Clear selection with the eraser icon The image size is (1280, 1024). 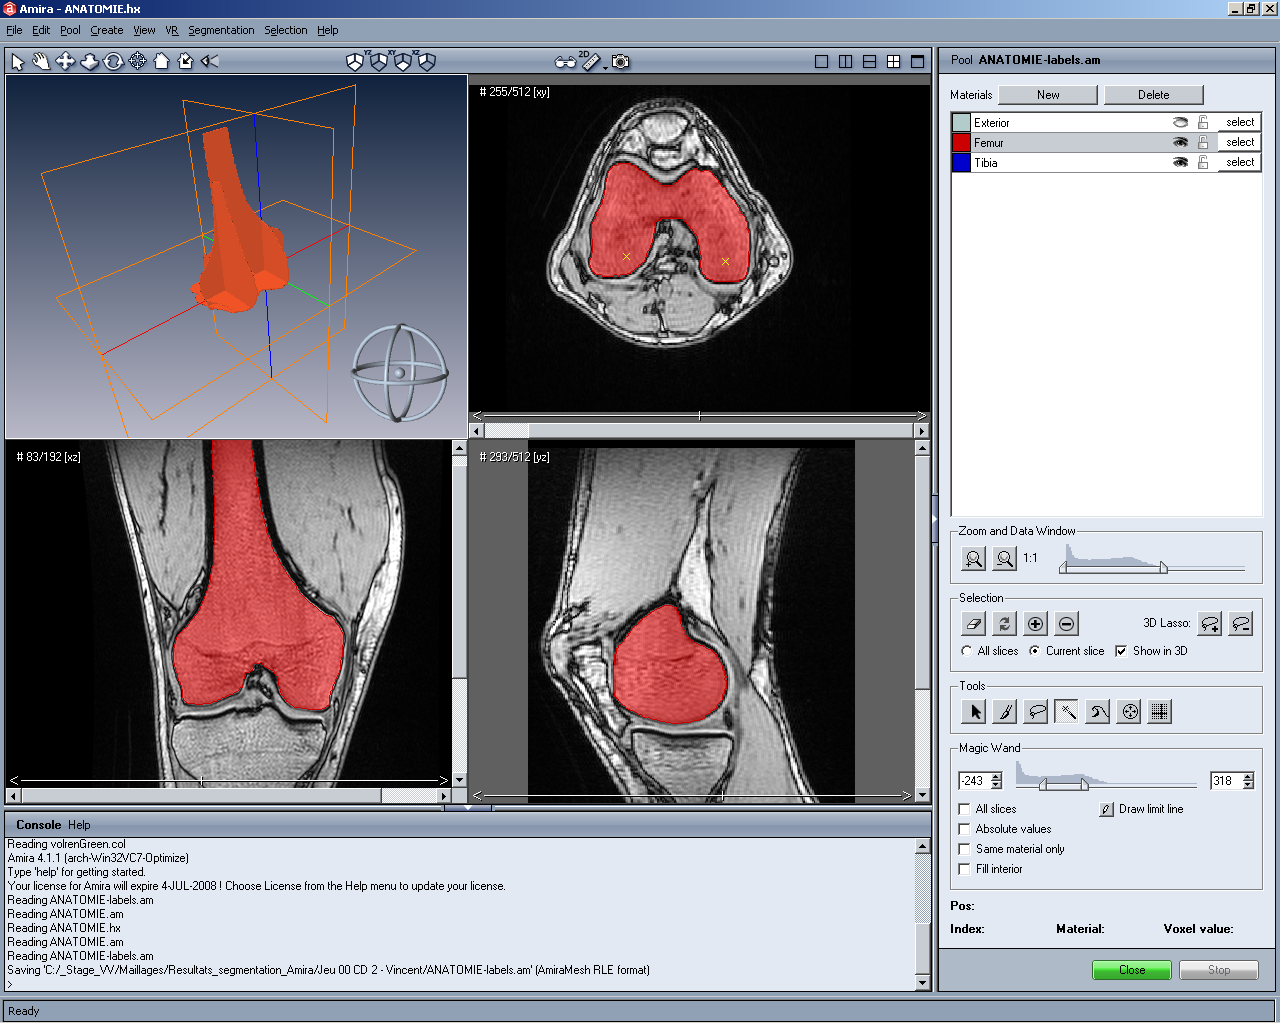point(973,624)
